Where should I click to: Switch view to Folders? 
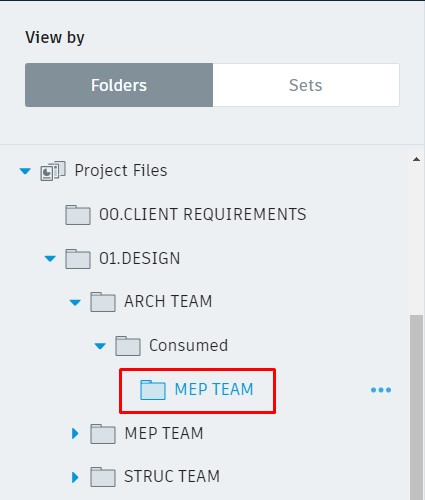(119, 85)
